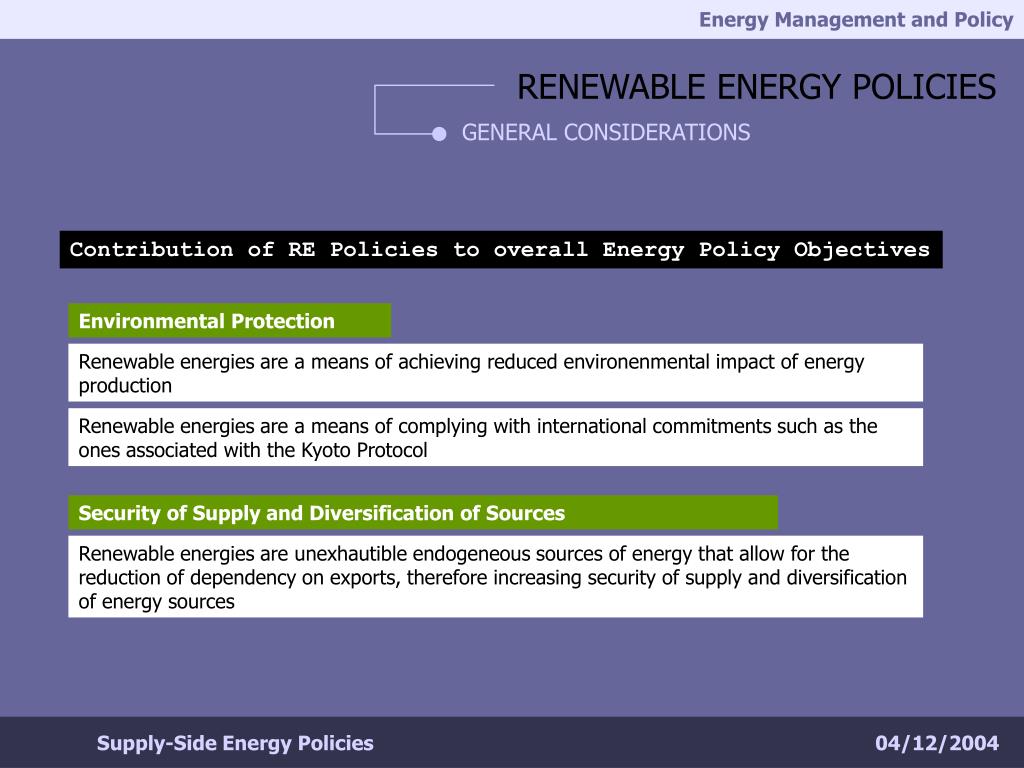This screenshot has width=1024, height=768.
Task: Select the 'unexhautible endogeneous sources' text box
Action: tap(496, 577)
